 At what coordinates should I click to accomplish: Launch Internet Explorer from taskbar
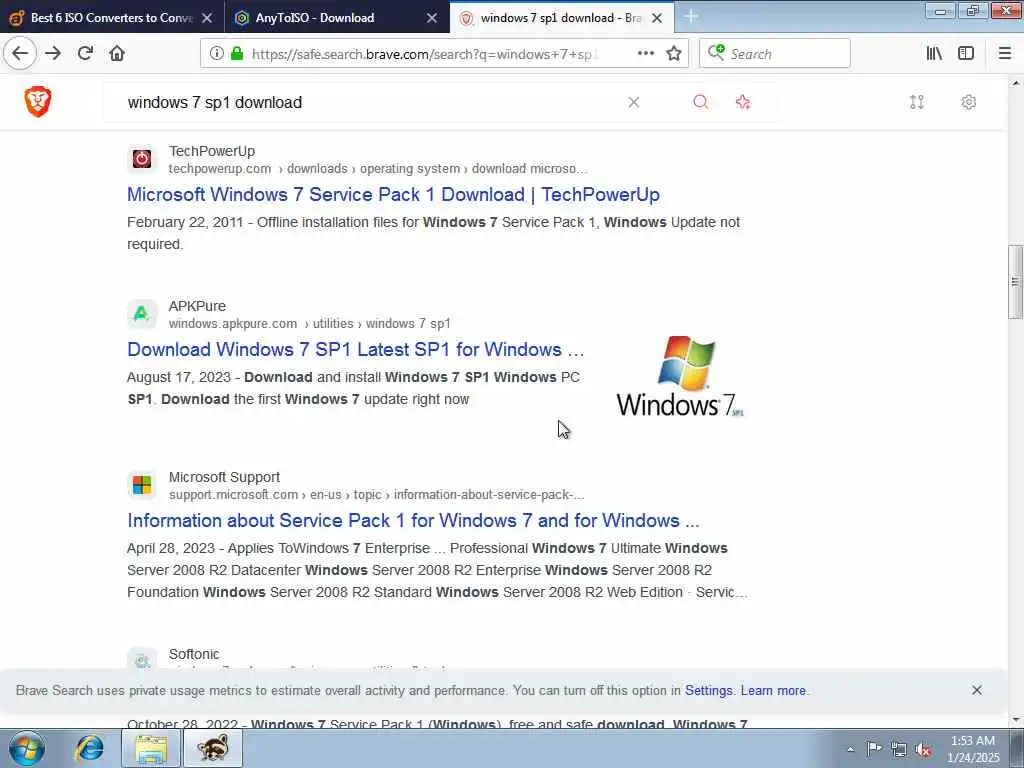(x=89, y=748)
